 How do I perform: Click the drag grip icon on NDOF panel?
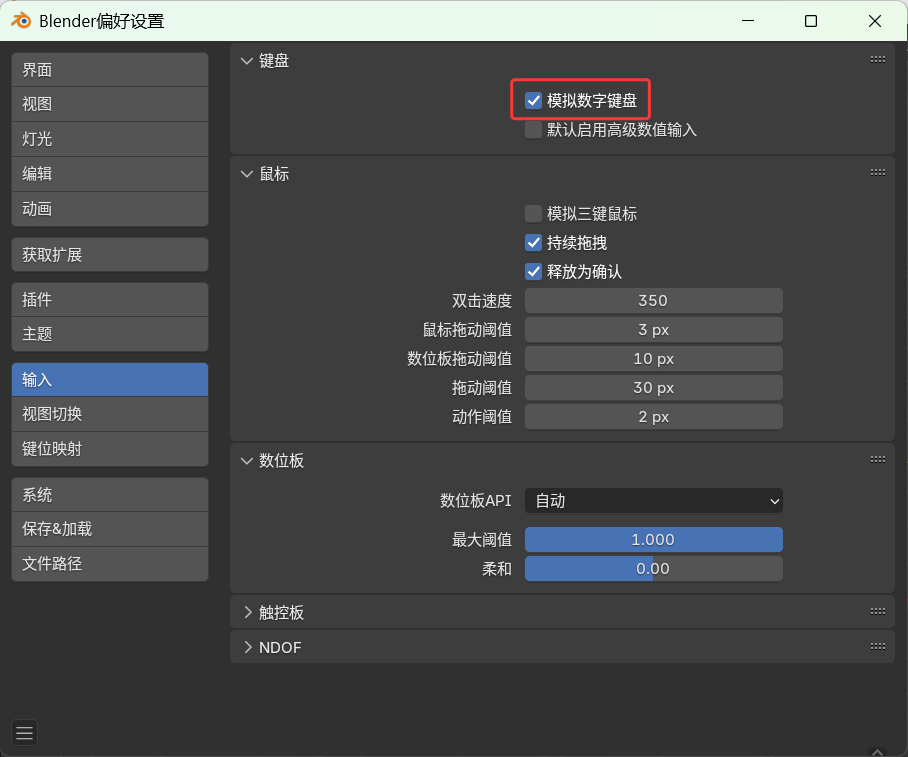pos(877,647)
